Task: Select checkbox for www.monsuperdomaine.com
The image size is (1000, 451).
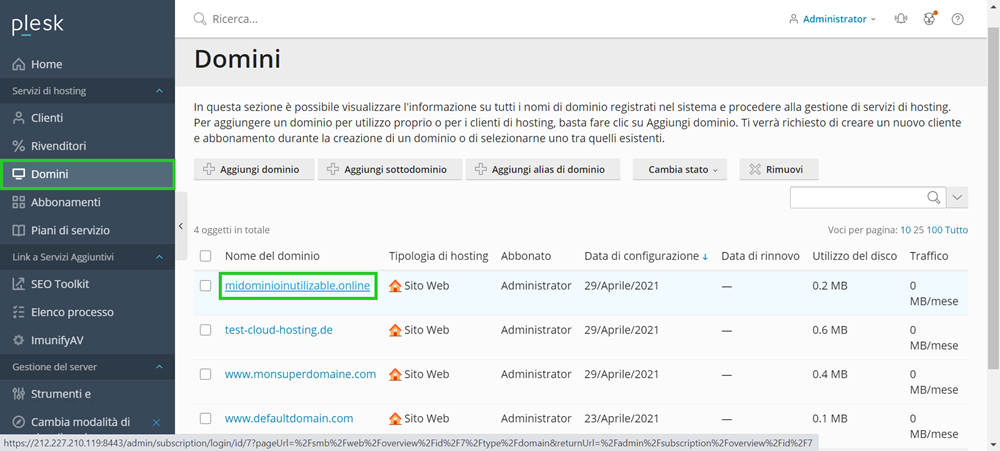Action: [205, 374]
